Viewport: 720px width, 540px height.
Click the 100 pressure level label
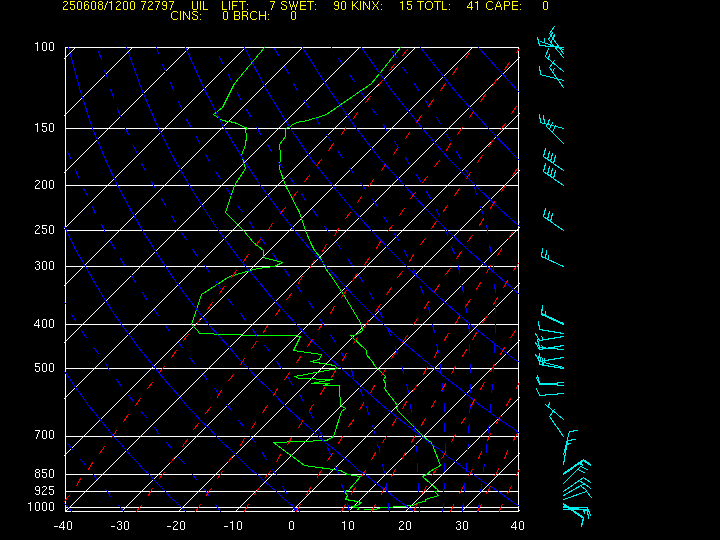pos(45,47)
